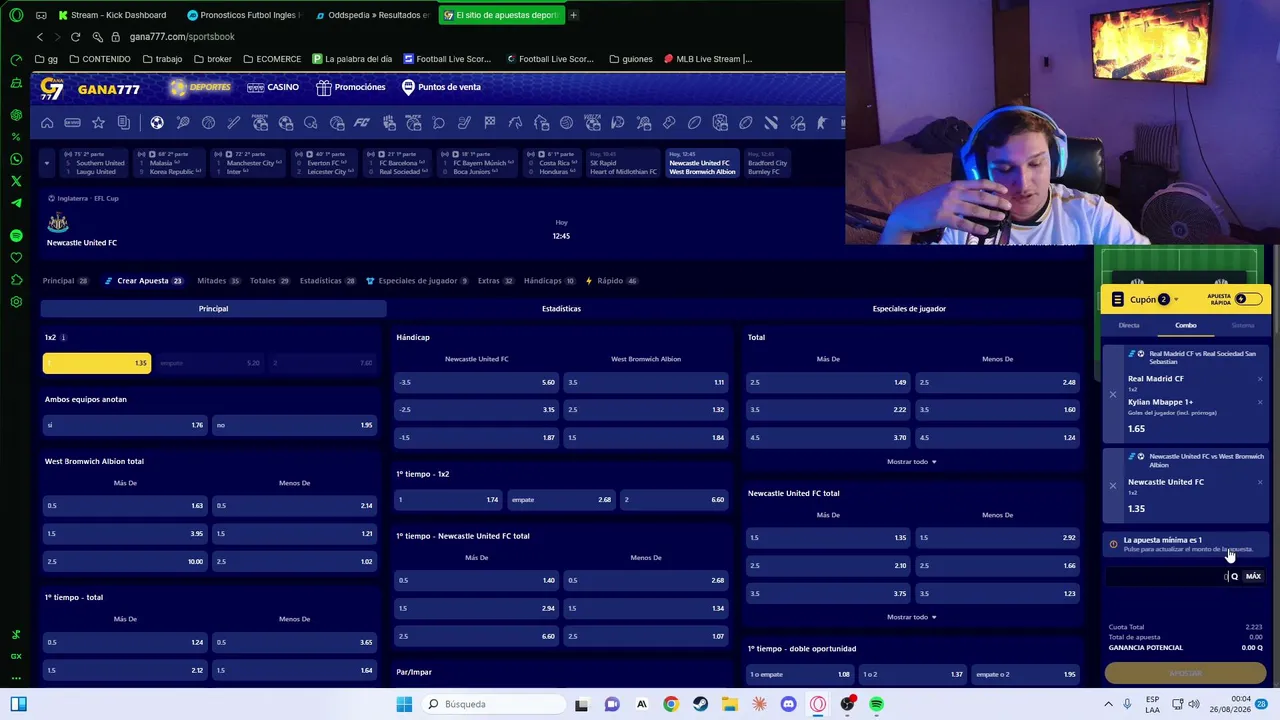Open the FC Barcelona vs Real Sociedad match
This screenshot has height=720, width=1280.
399,163
